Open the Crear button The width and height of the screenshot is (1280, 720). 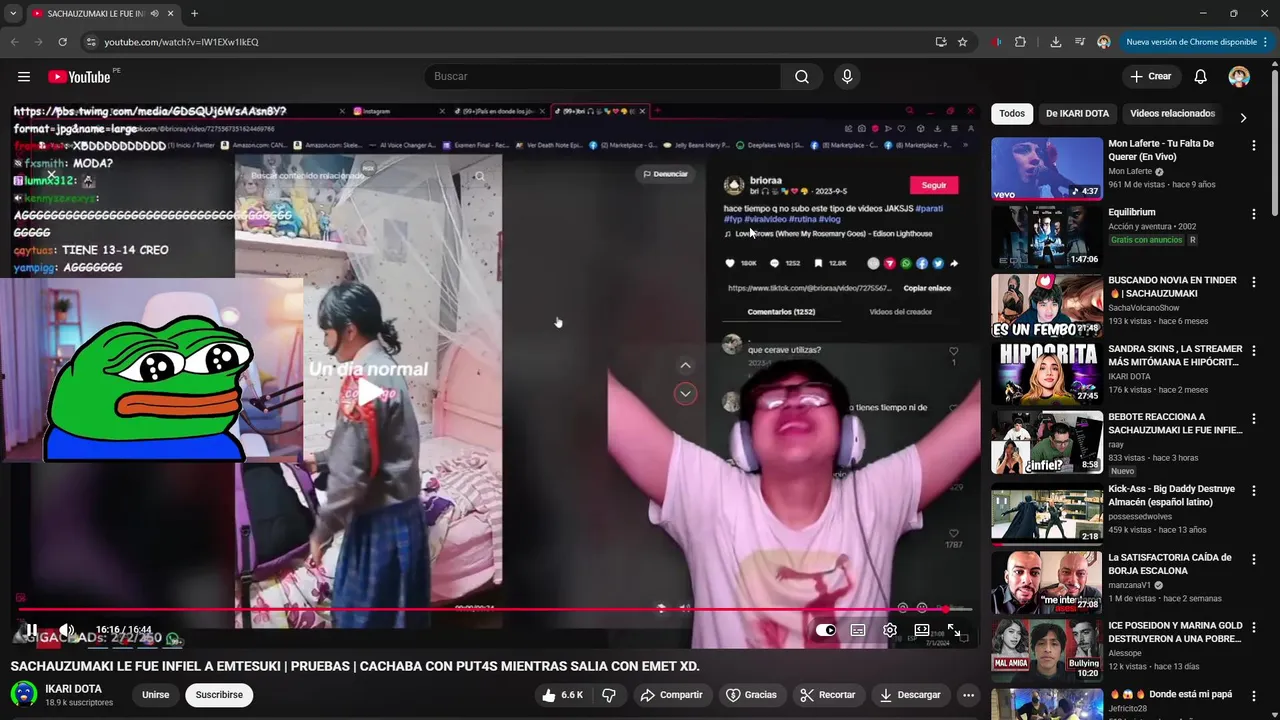tap(1151, 77)
